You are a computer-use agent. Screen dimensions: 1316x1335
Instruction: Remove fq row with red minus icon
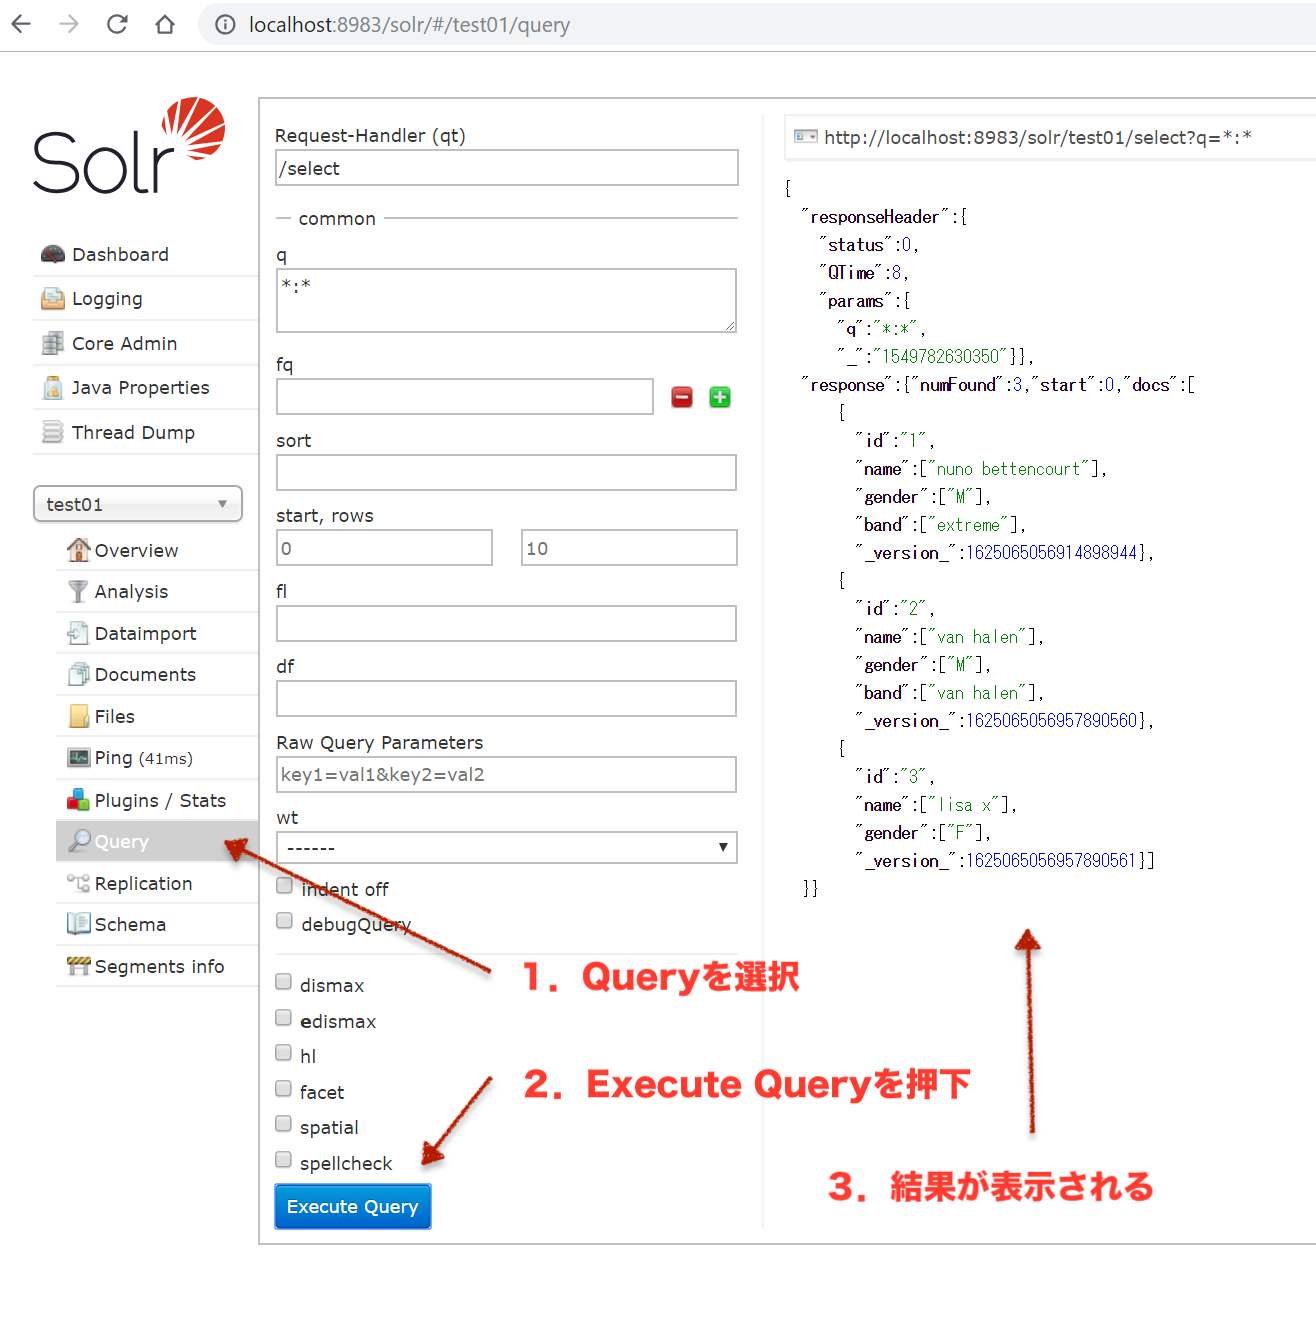click(x=682, y=398)
